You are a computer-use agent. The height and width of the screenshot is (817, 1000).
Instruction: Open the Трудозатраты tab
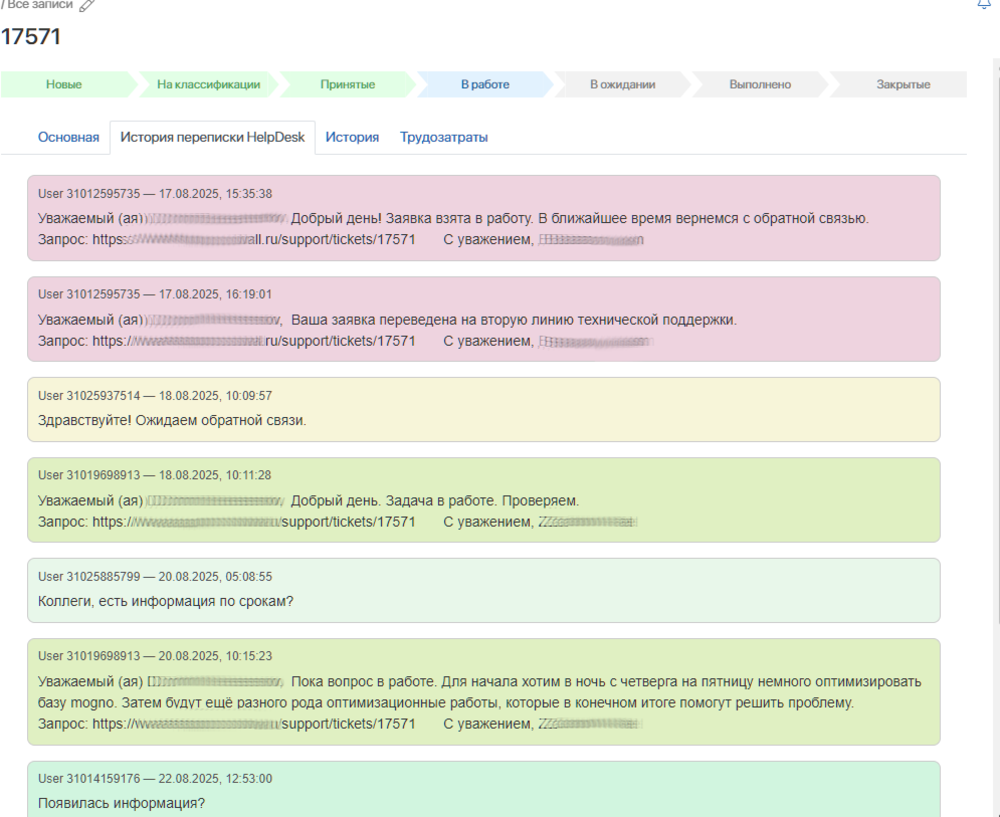(x=444, y=138)
